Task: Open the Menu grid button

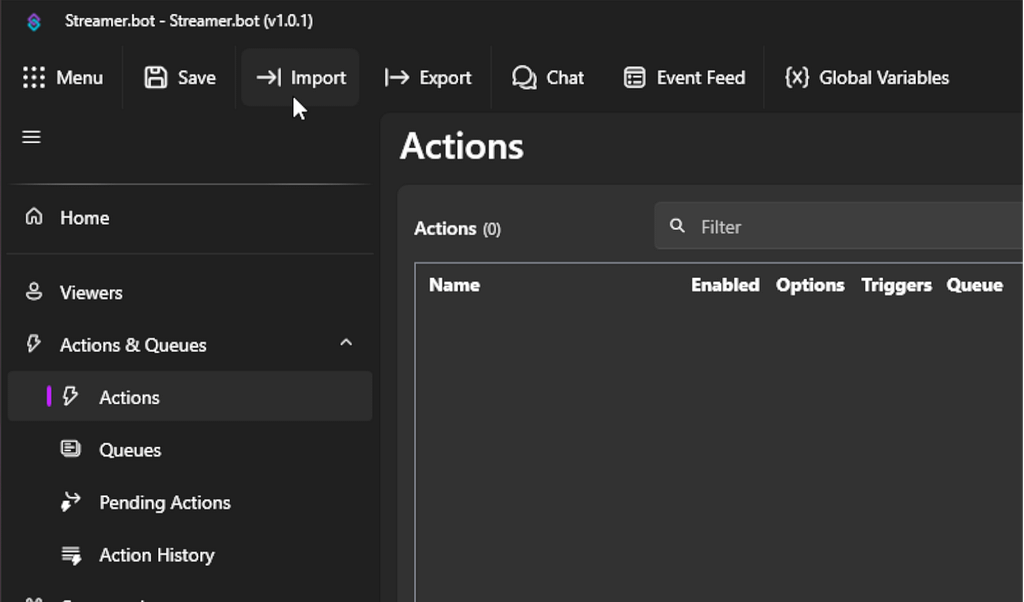Action: click(x=63, y=78)
